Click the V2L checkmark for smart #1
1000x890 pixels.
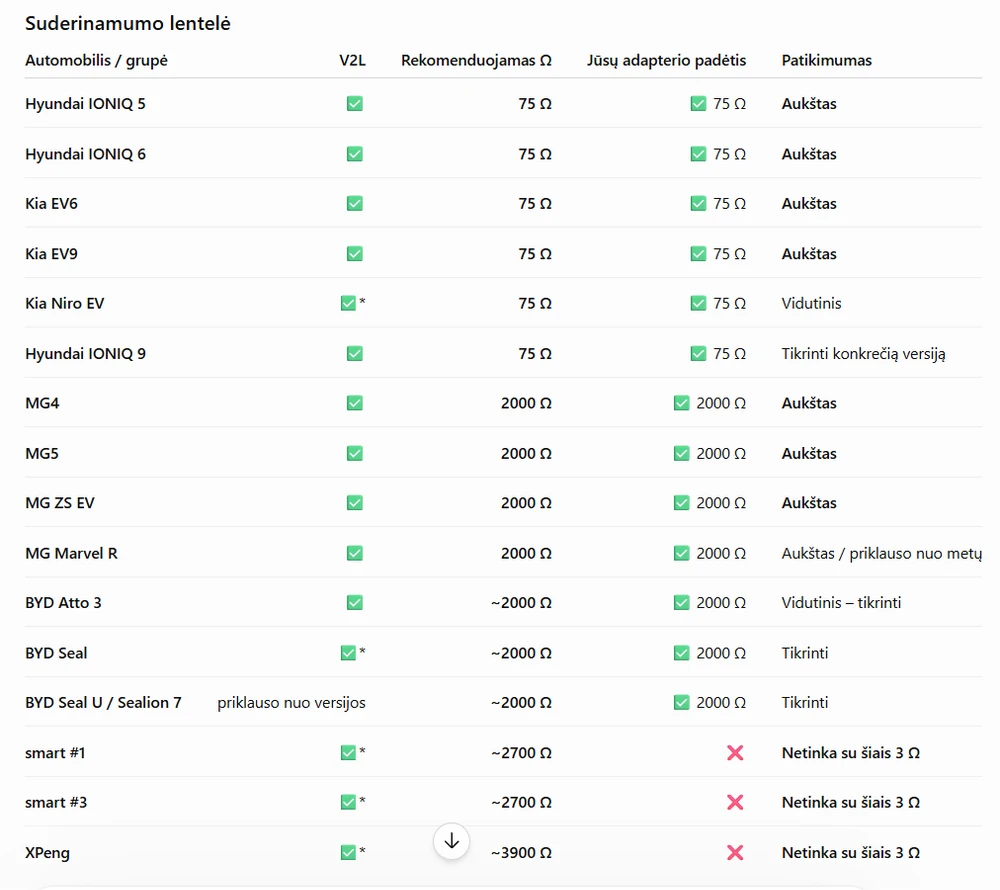coord(348,753)
